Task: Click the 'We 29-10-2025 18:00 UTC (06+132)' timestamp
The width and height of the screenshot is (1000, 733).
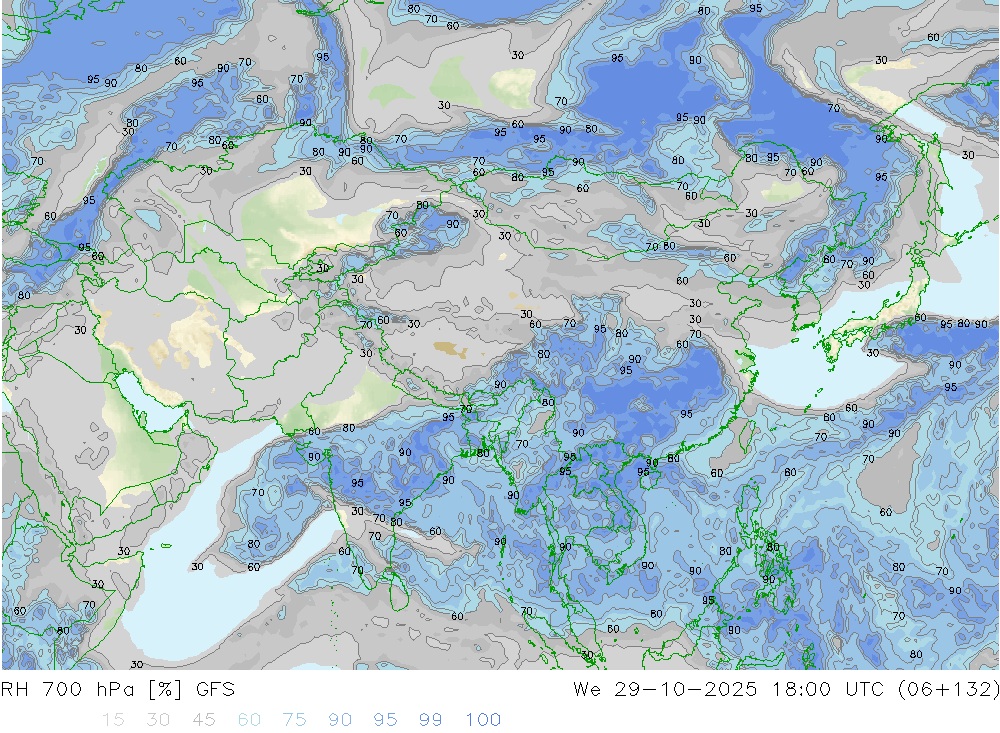Action: 786,690
